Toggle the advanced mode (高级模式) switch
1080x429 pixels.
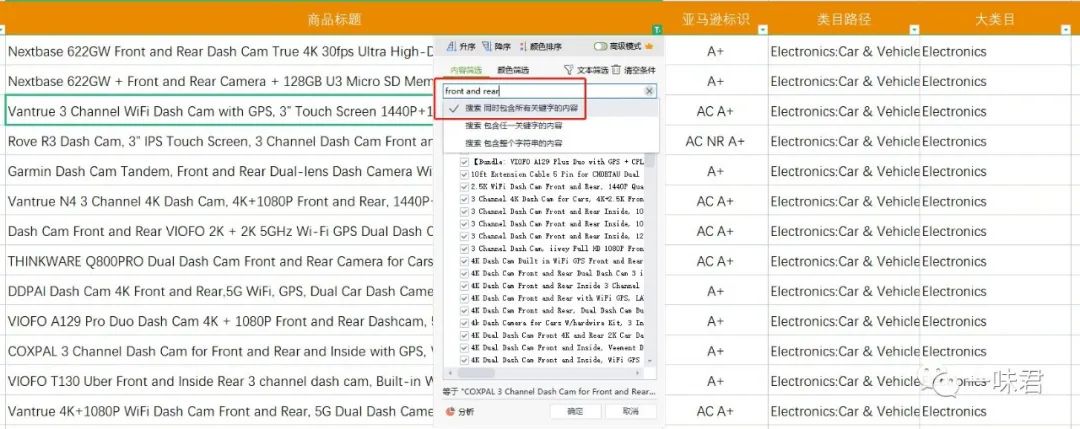(601, 47)
